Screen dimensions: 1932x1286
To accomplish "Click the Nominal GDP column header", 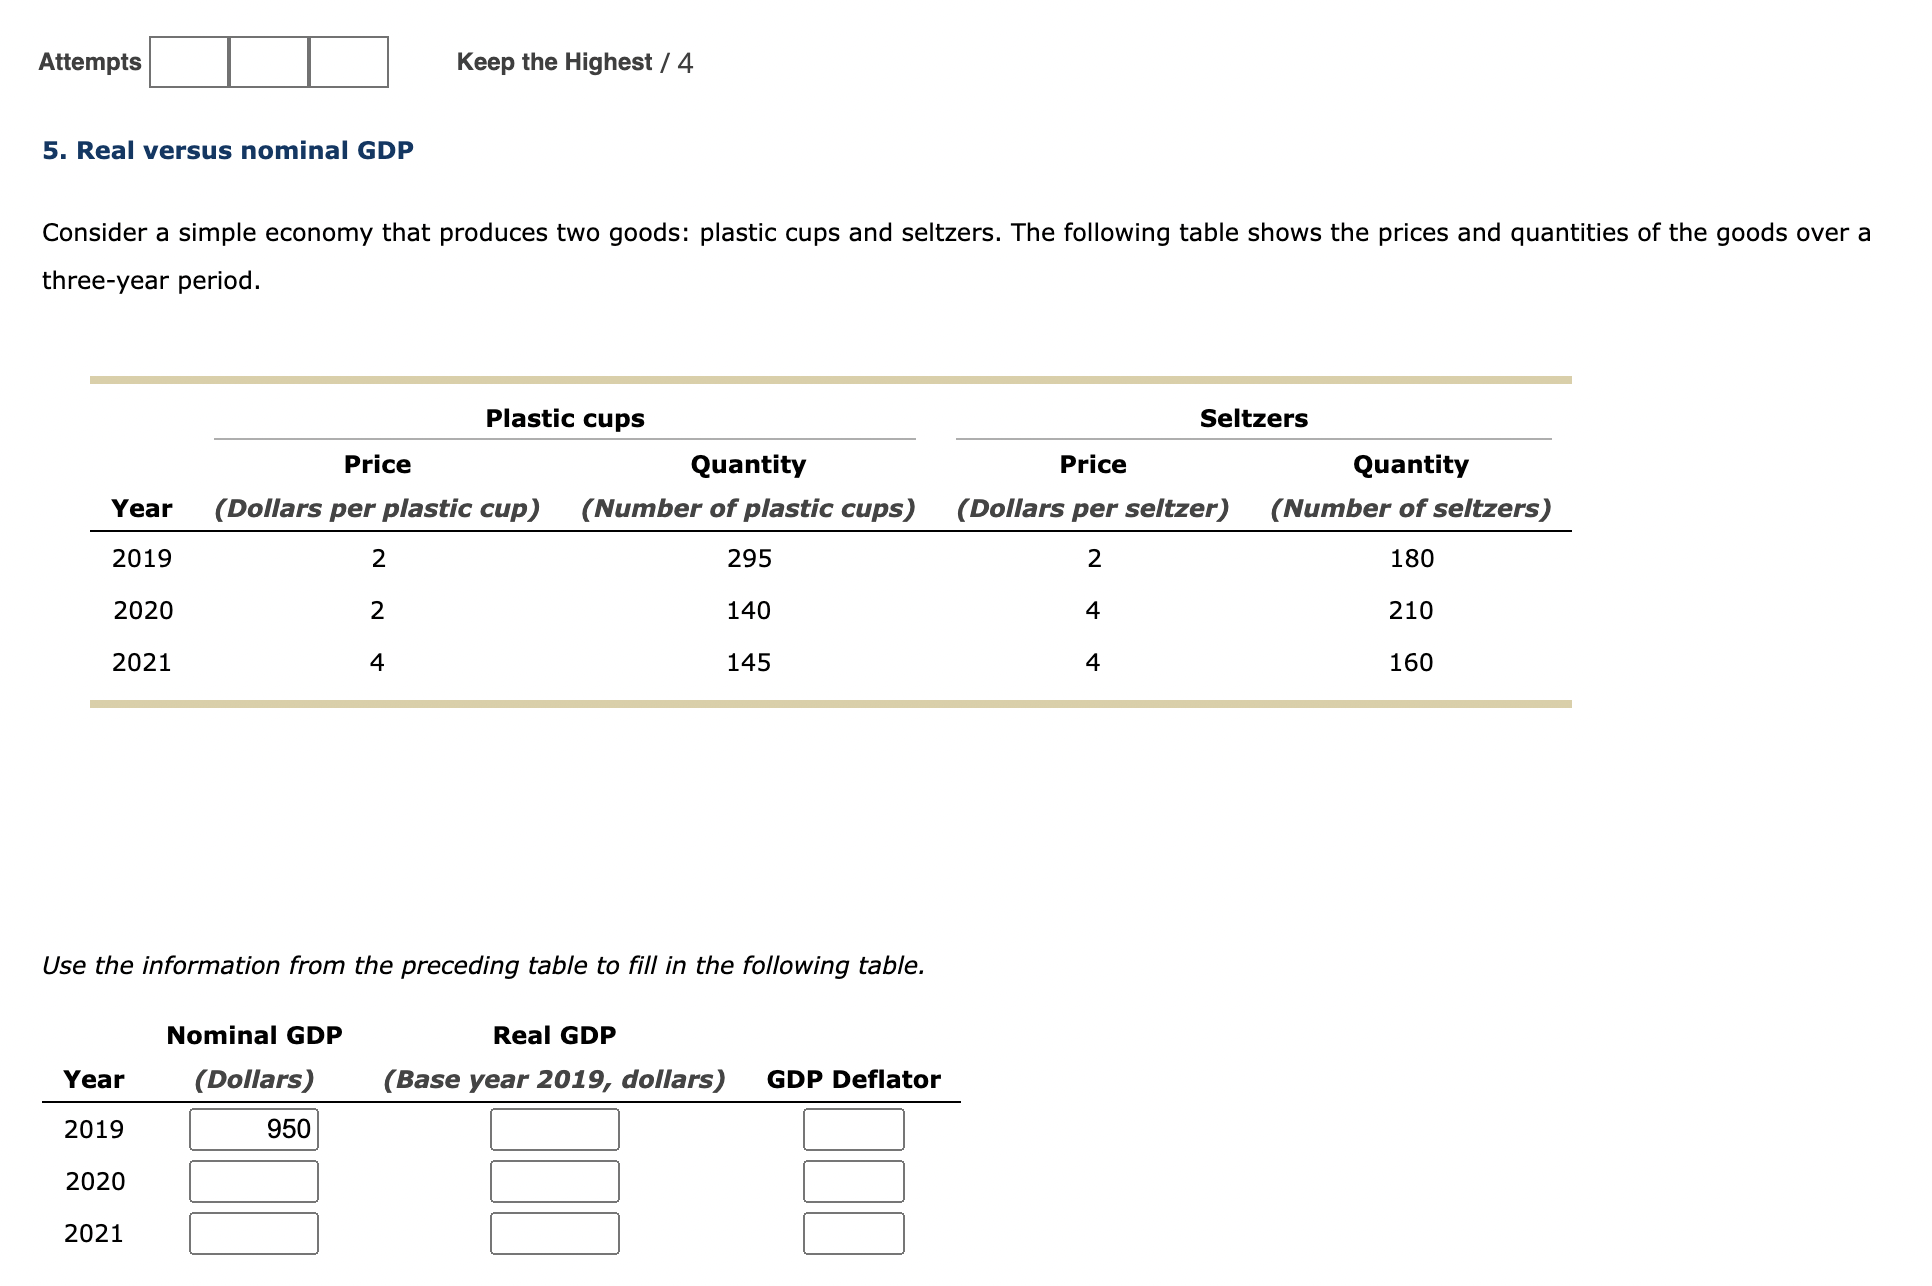I will [x=254, y=1035].
